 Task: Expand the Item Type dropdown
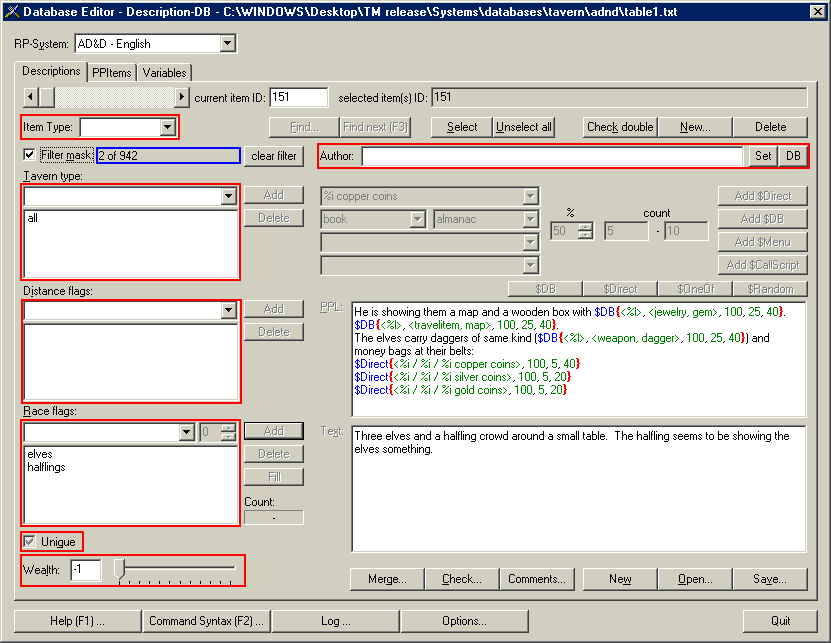167,128
